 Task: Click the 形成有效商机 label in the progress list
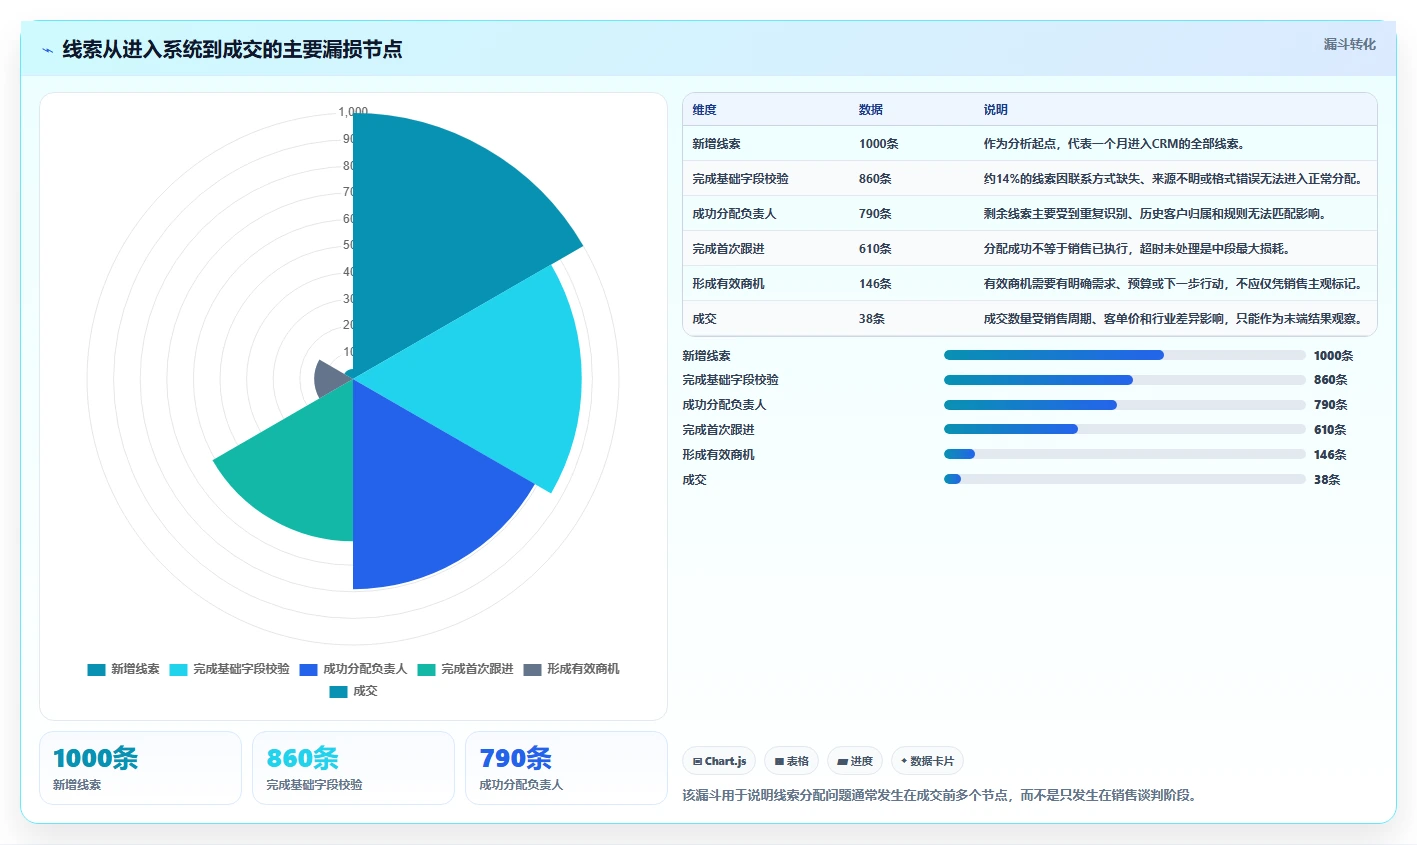pyautogui.click(x=718, y=455)
